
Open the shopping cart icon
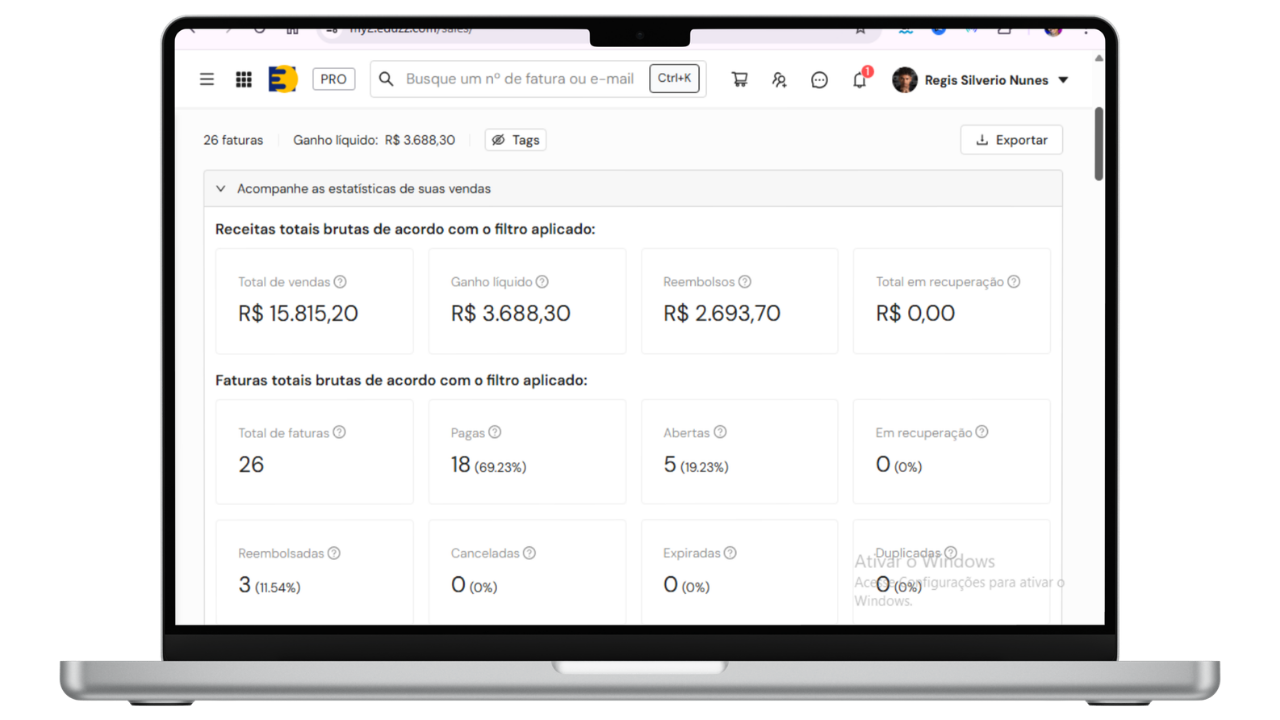(x=739, y=80)
